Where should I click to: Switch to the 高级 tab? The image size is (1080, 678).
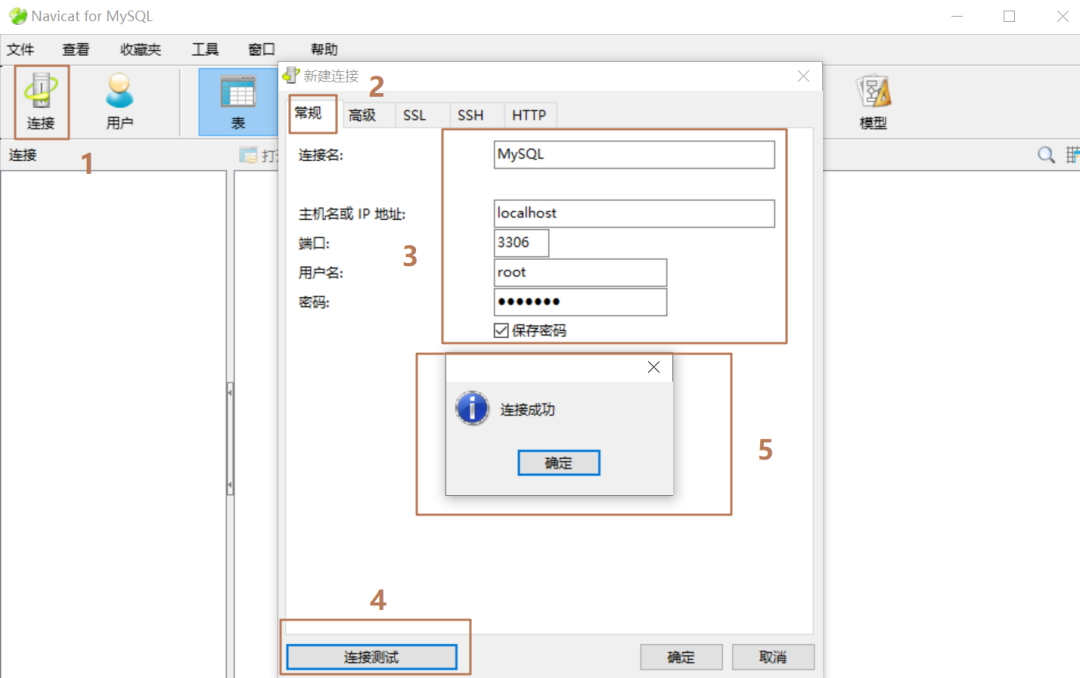click(362, 115)
